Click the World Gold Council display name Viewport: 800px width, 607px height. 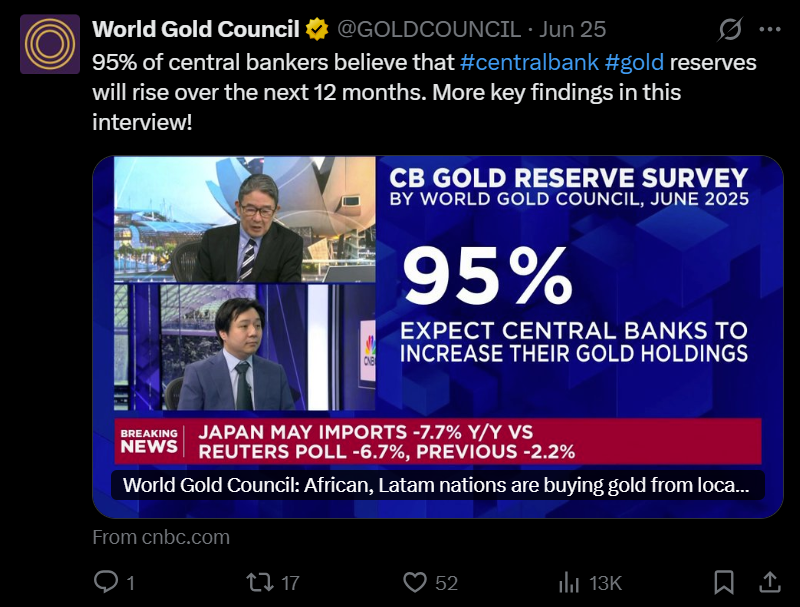coord(196,30)
